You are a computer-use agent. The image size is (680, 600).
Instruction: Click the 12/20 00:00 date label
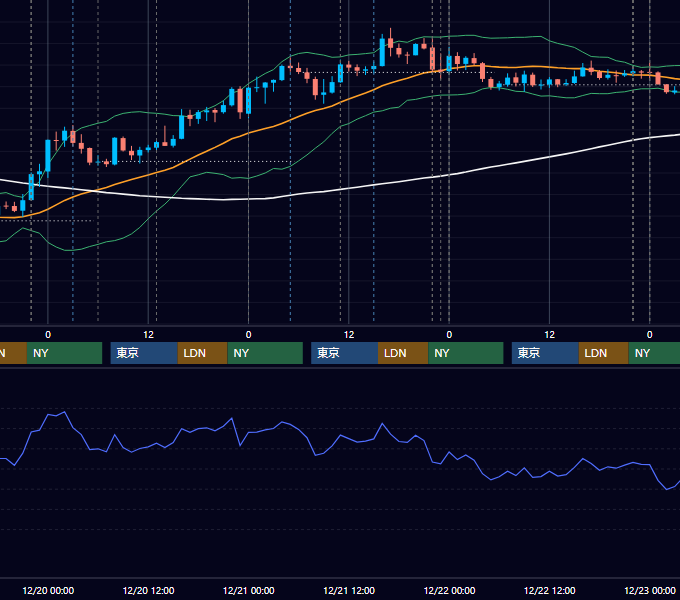point(48,590)
